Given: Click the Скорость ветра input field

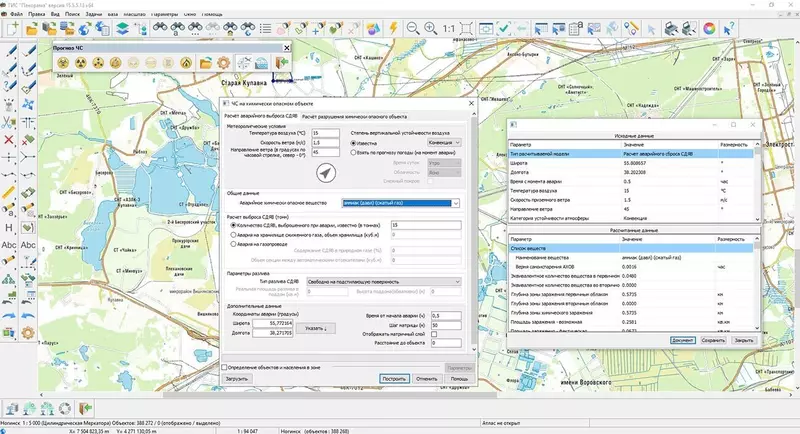Looking at the screenshot, I should click(326, 143).
